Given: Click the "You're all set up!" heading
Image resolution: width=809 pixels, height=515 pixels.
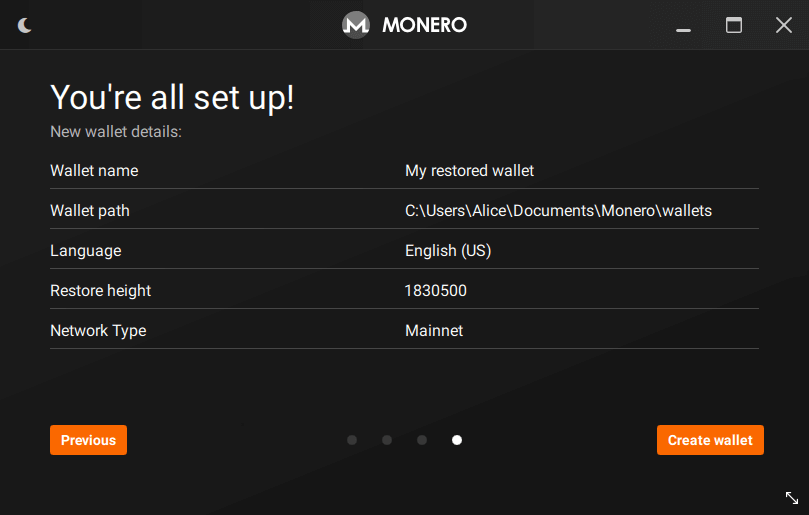Looking at the screenshot, I should point(172,97).
